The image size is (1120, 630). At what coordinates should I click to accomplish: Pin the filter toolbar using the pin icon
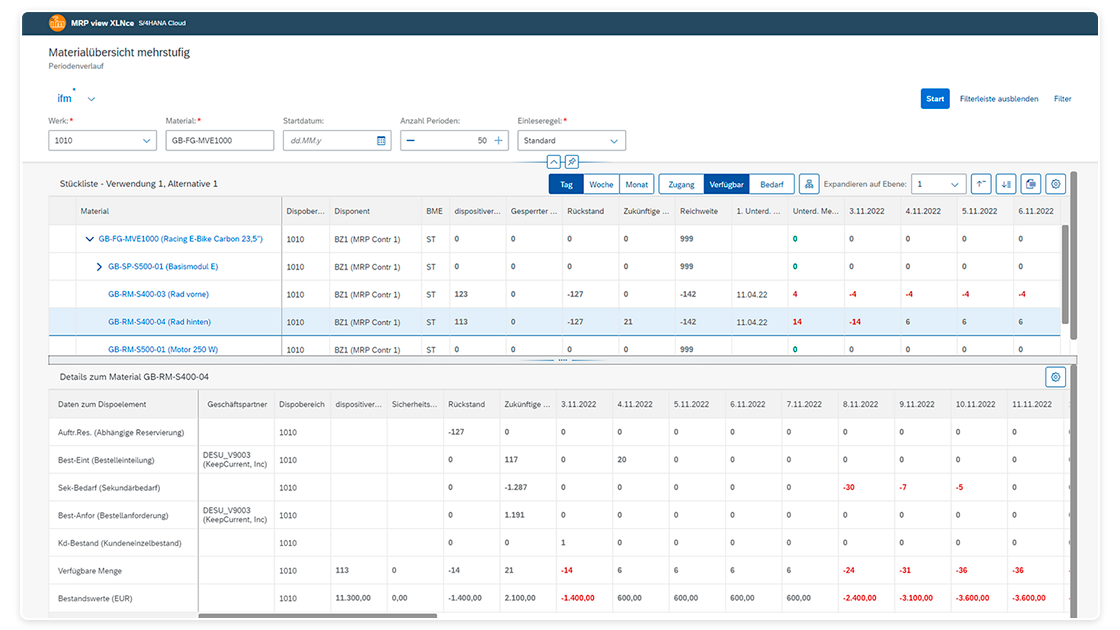tap(571, 162)
